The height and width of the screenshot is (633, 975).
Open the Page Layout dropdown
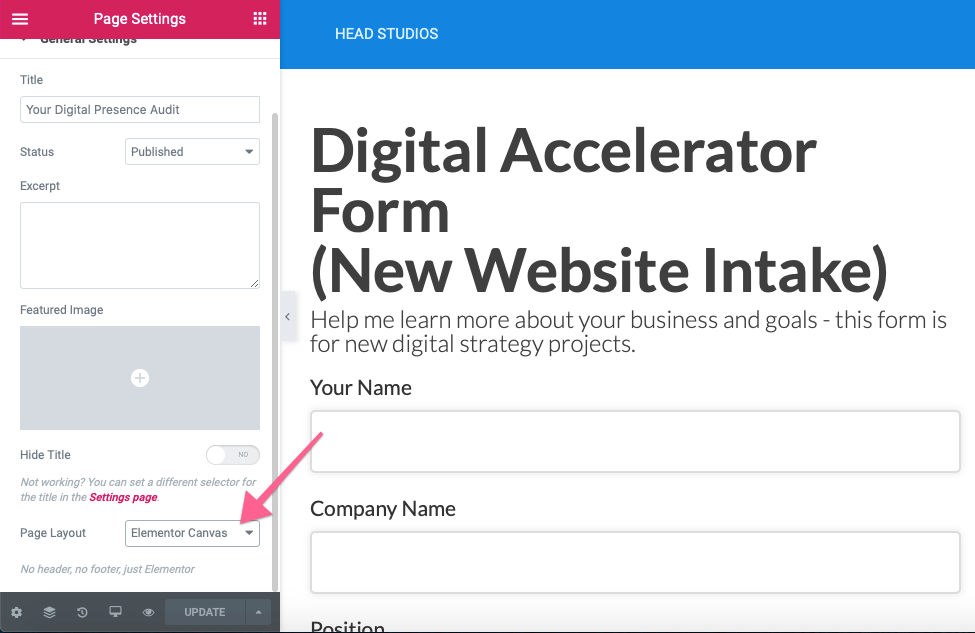192,533
